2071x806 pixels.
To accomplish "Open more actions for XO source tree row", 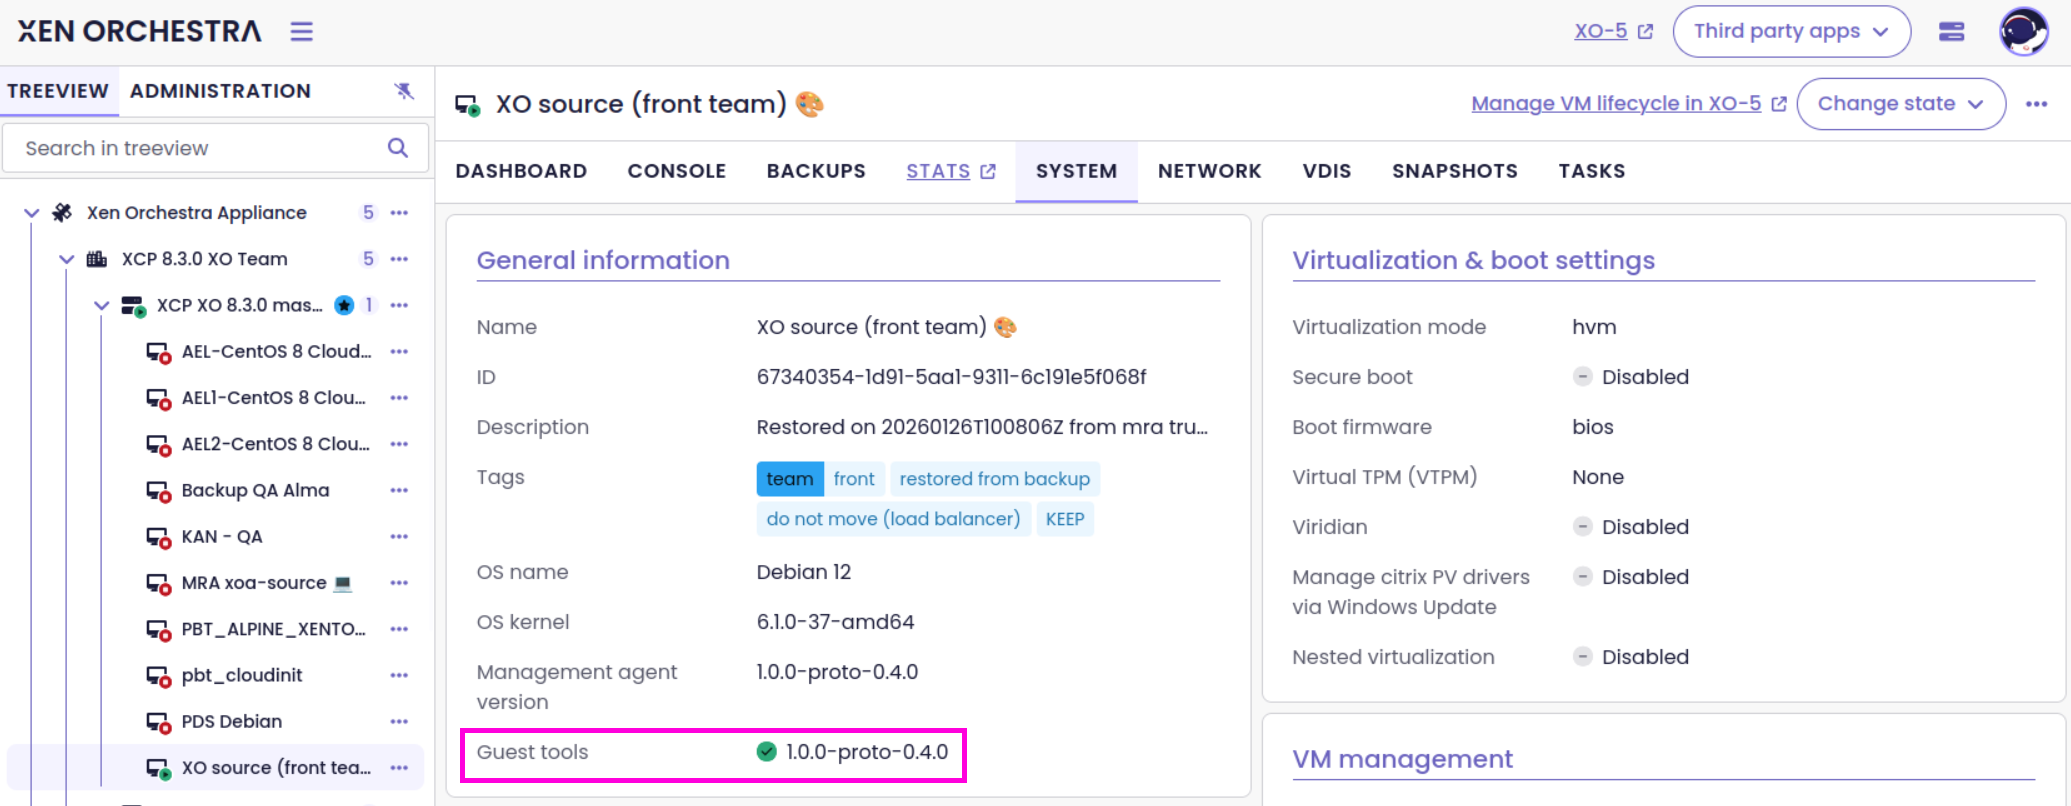I will 400,768.
